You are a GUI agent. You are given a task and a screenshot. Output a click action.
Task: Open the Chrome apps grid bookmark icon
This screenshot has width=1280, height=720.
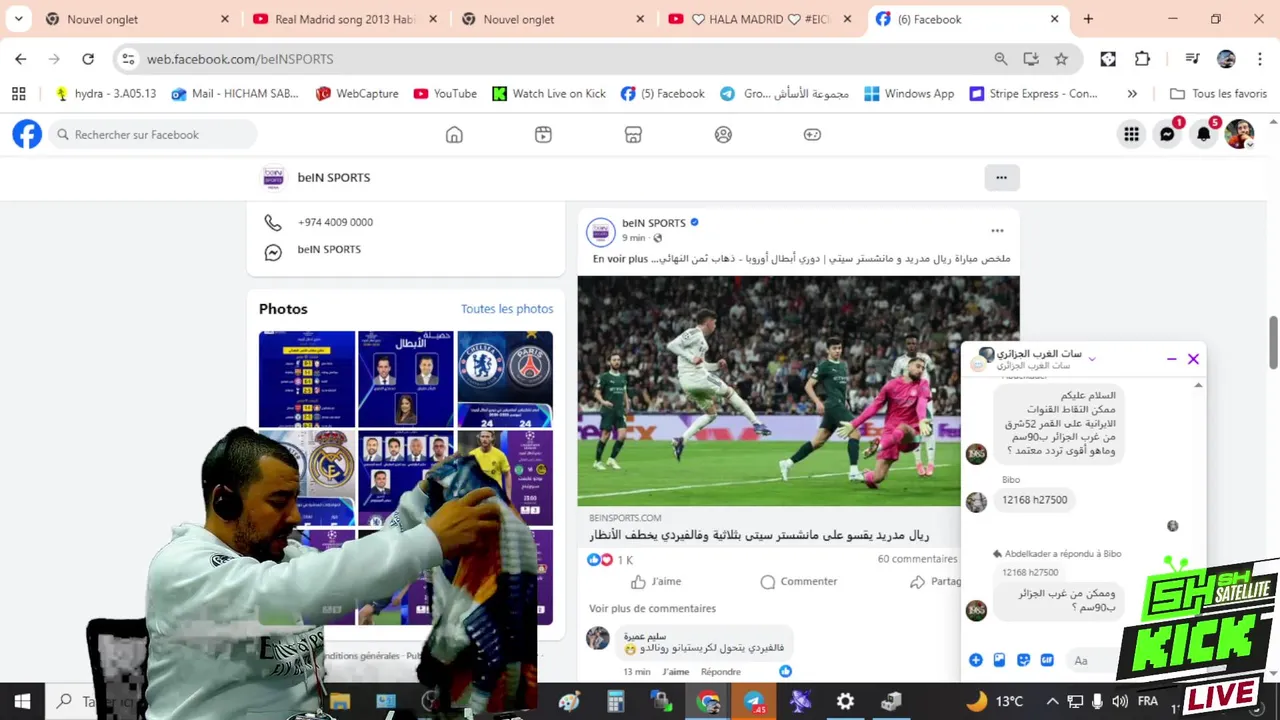pyautogui.click(x=18, y=93)
